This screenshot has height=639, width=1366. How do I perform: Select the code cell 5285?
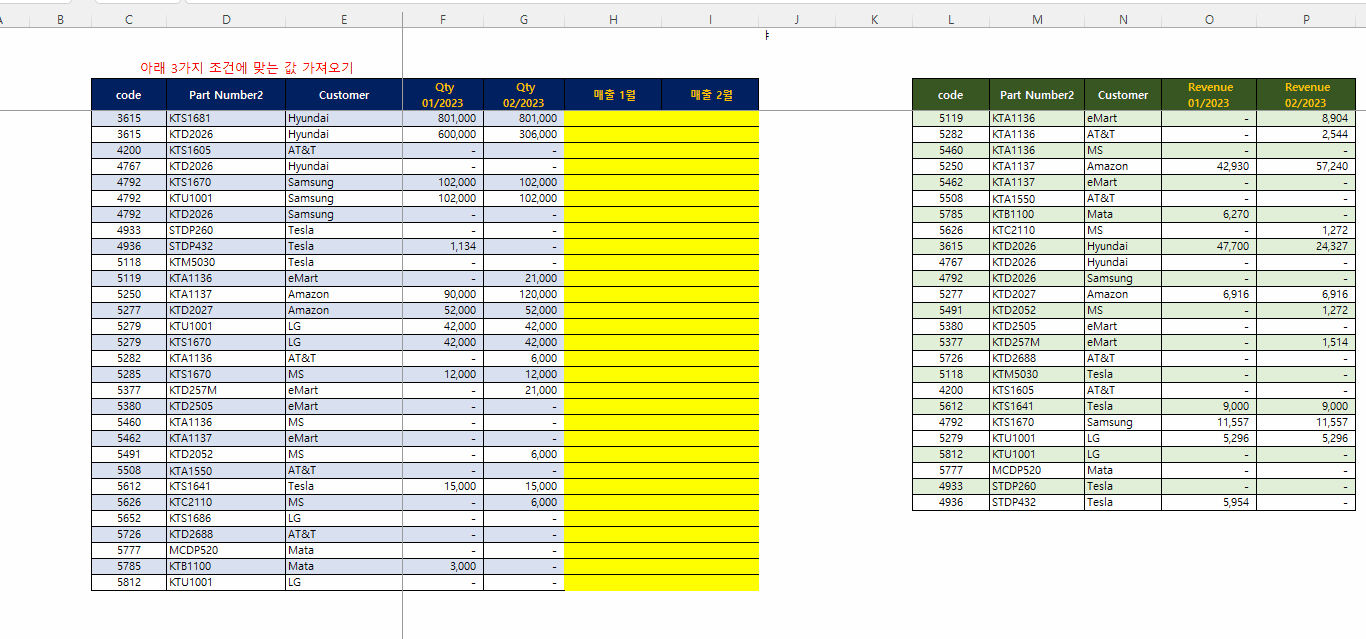(129, 374)
